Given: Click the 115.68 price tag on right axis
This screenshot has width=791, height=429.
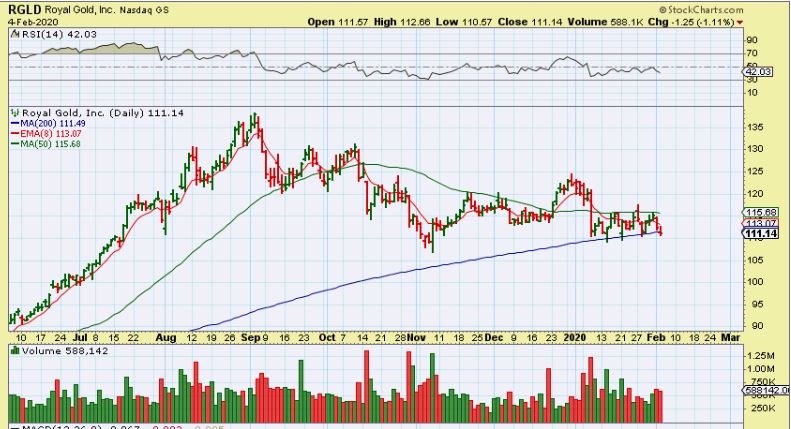Looking at the screenshot, I should click(x=761, y=212).
